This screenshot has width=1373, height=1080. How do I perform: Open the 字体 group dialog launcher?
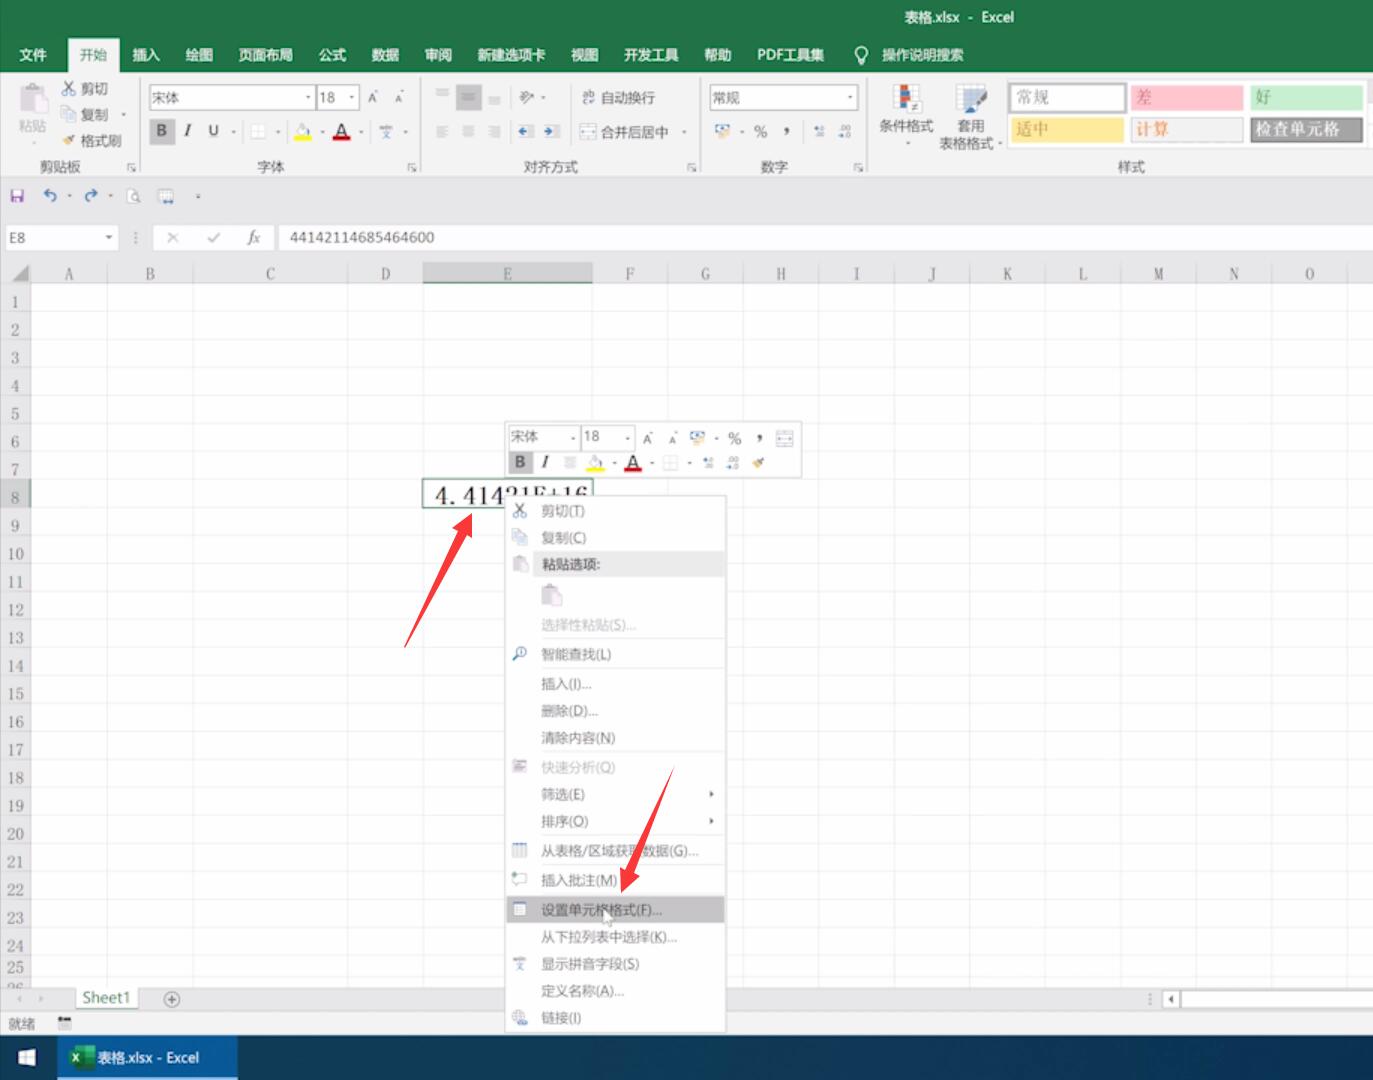click(412, 168)
